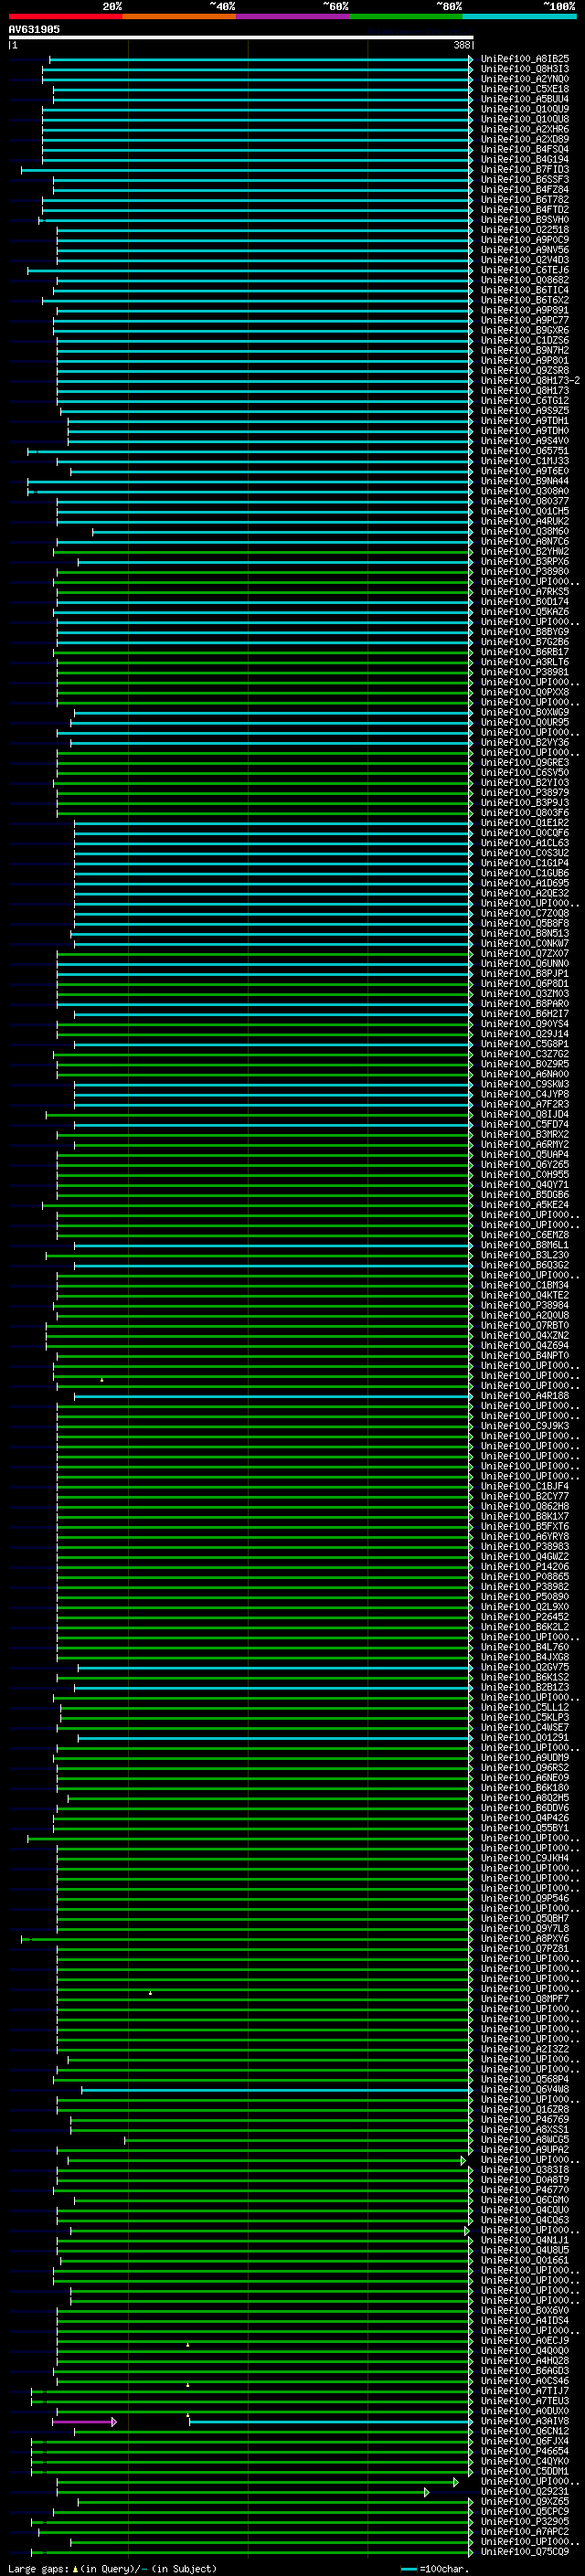The height and width of the screenshot is (2576, 585).
Task: Select the UniRef100_Q803F6 label
Action: pyautogui.click(x=525, y=813)
